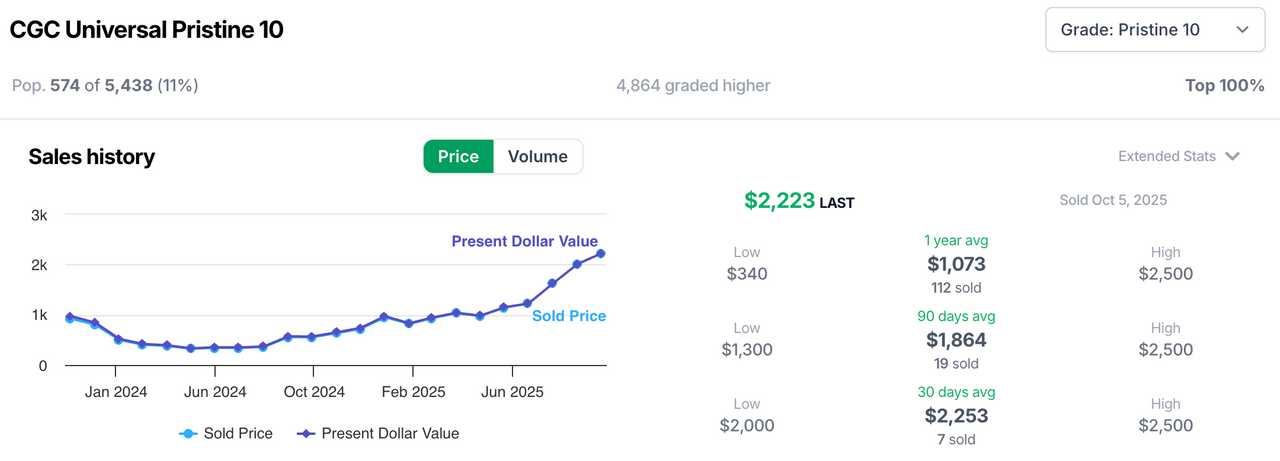Image resolution: width=1280 pixels, height=461 pixels.
Task: Click the last data point on chart
Action: click(601, 253)
